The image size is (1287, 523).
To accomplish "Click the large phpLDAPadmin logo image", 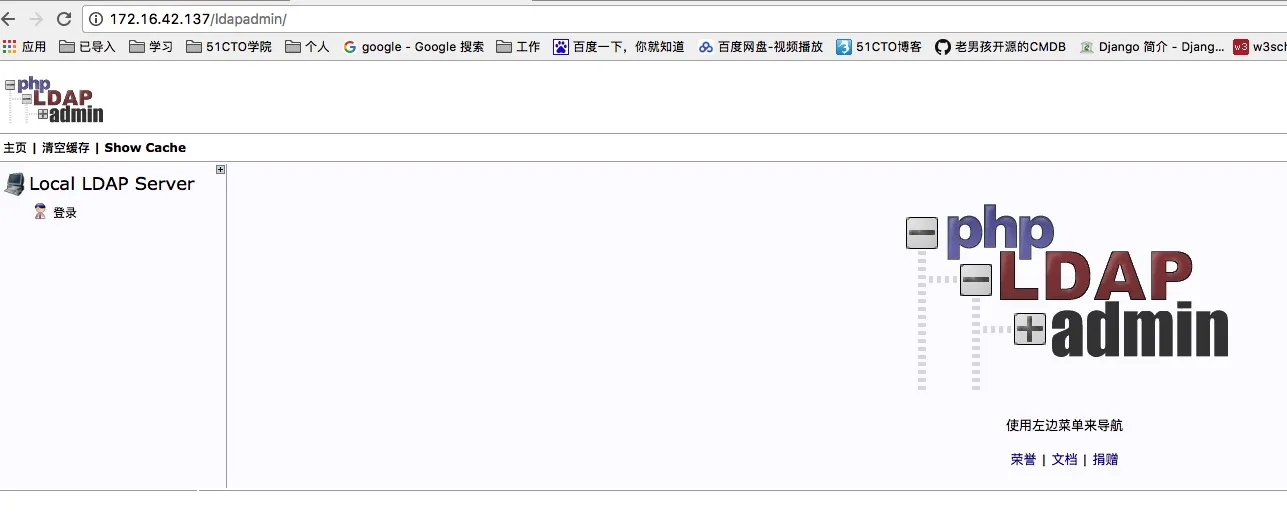I will pos(1067,300).
